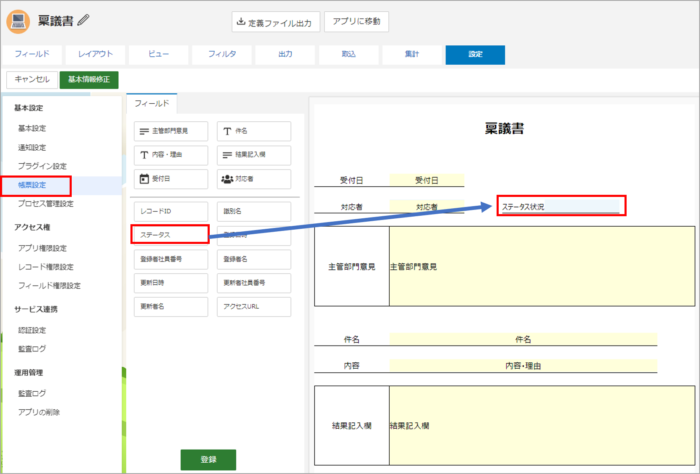Click the white 主管部門意見 label cell
This screenshot has height=474, width=700.
point(352,266)
